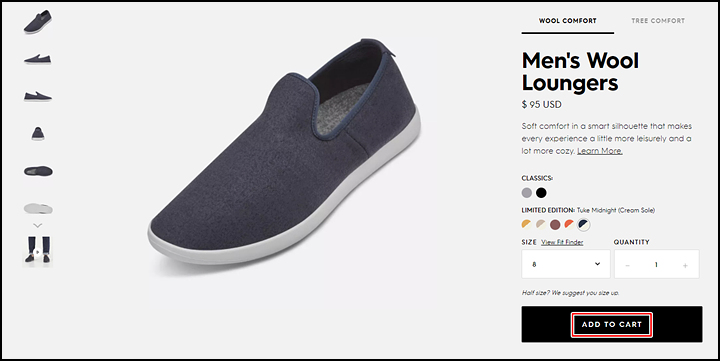Show the top-down insole view thumbnail
The width and height of the screenshot is (720, 361).
point(38,171)
